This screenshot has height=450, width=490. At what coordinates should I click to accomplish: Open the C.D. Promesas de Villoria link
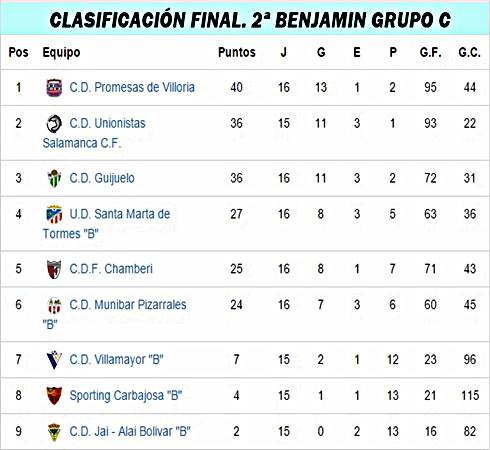click(x=132, y=87)
